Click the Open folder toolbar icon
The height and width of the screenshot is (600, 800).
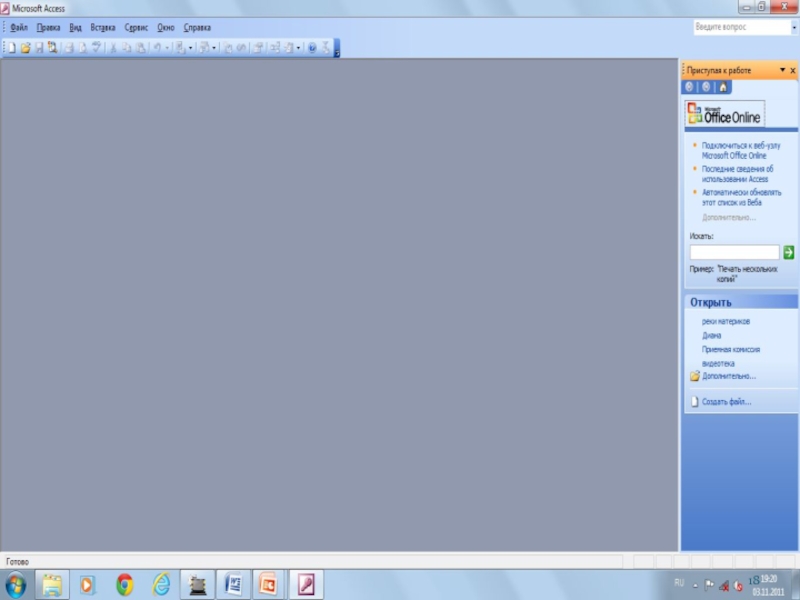[26, 47]
